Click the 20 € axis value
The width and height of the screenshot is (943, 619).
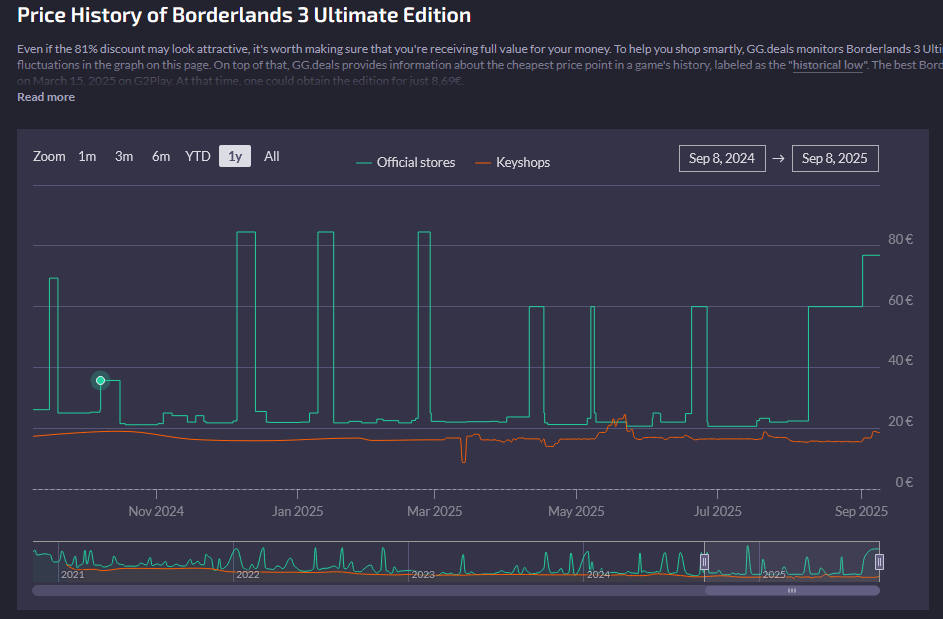900,421
